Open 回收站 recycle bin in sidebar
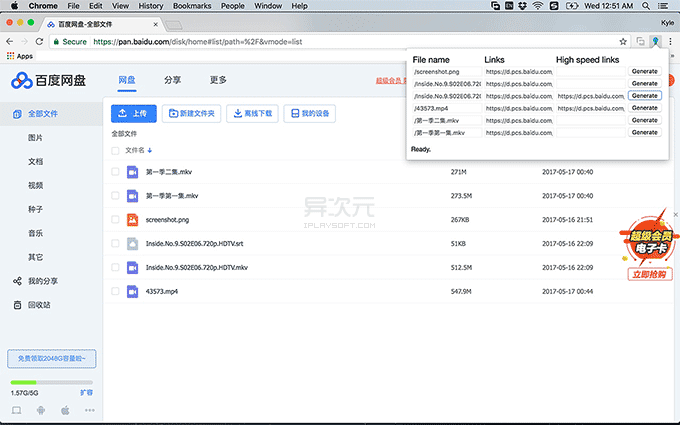The width and height of the screenshot is (680, 425). (17, 305)
